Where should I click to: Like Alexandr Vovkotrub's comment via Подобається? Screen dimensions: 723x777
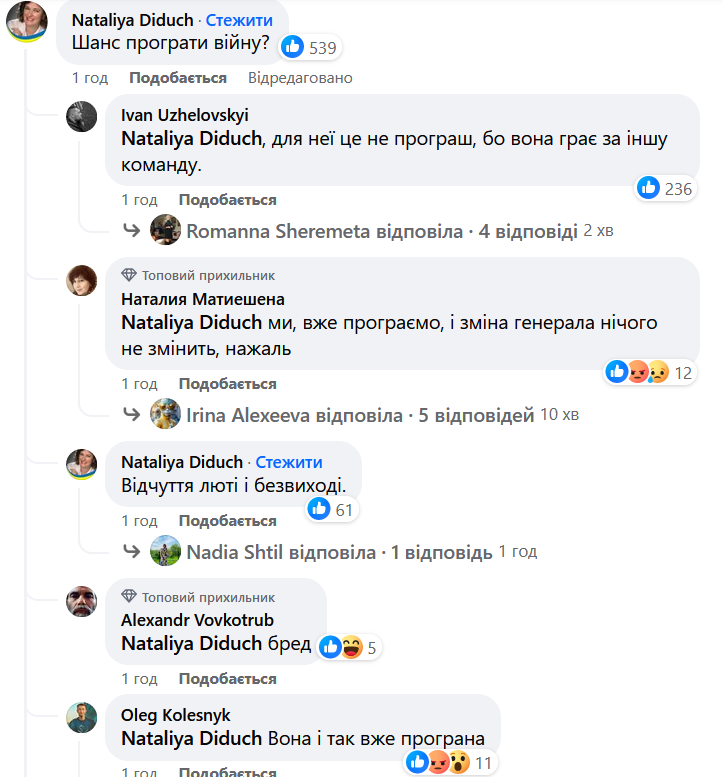227,679
